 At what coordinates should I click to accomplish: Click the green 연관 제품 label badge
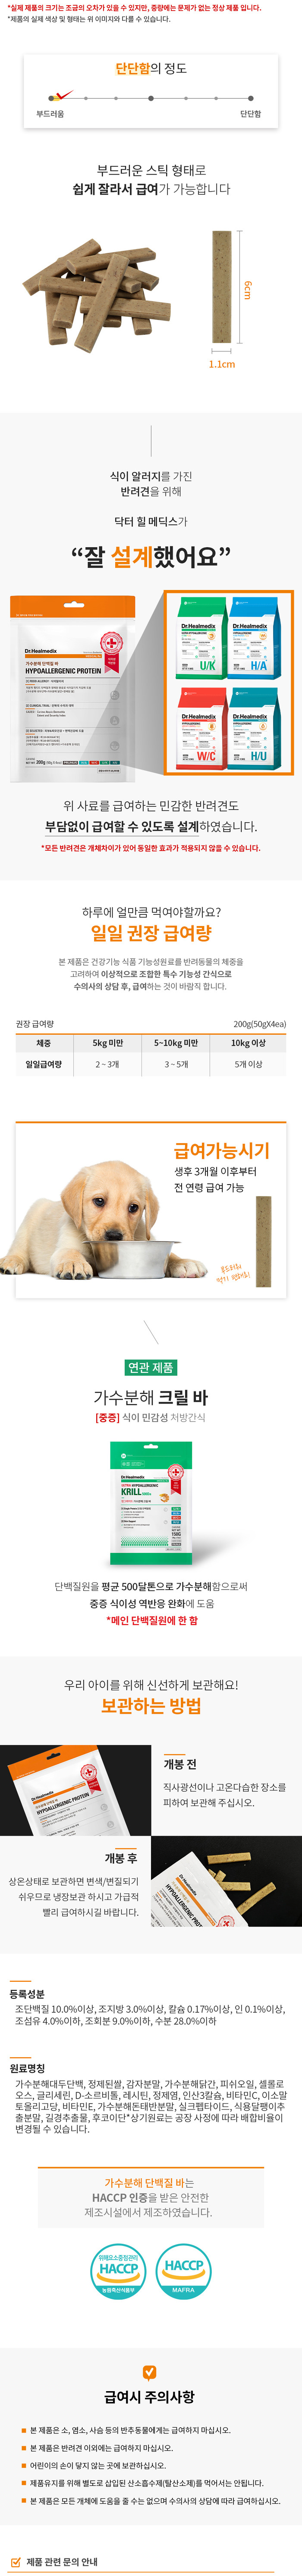[151, 1367]
